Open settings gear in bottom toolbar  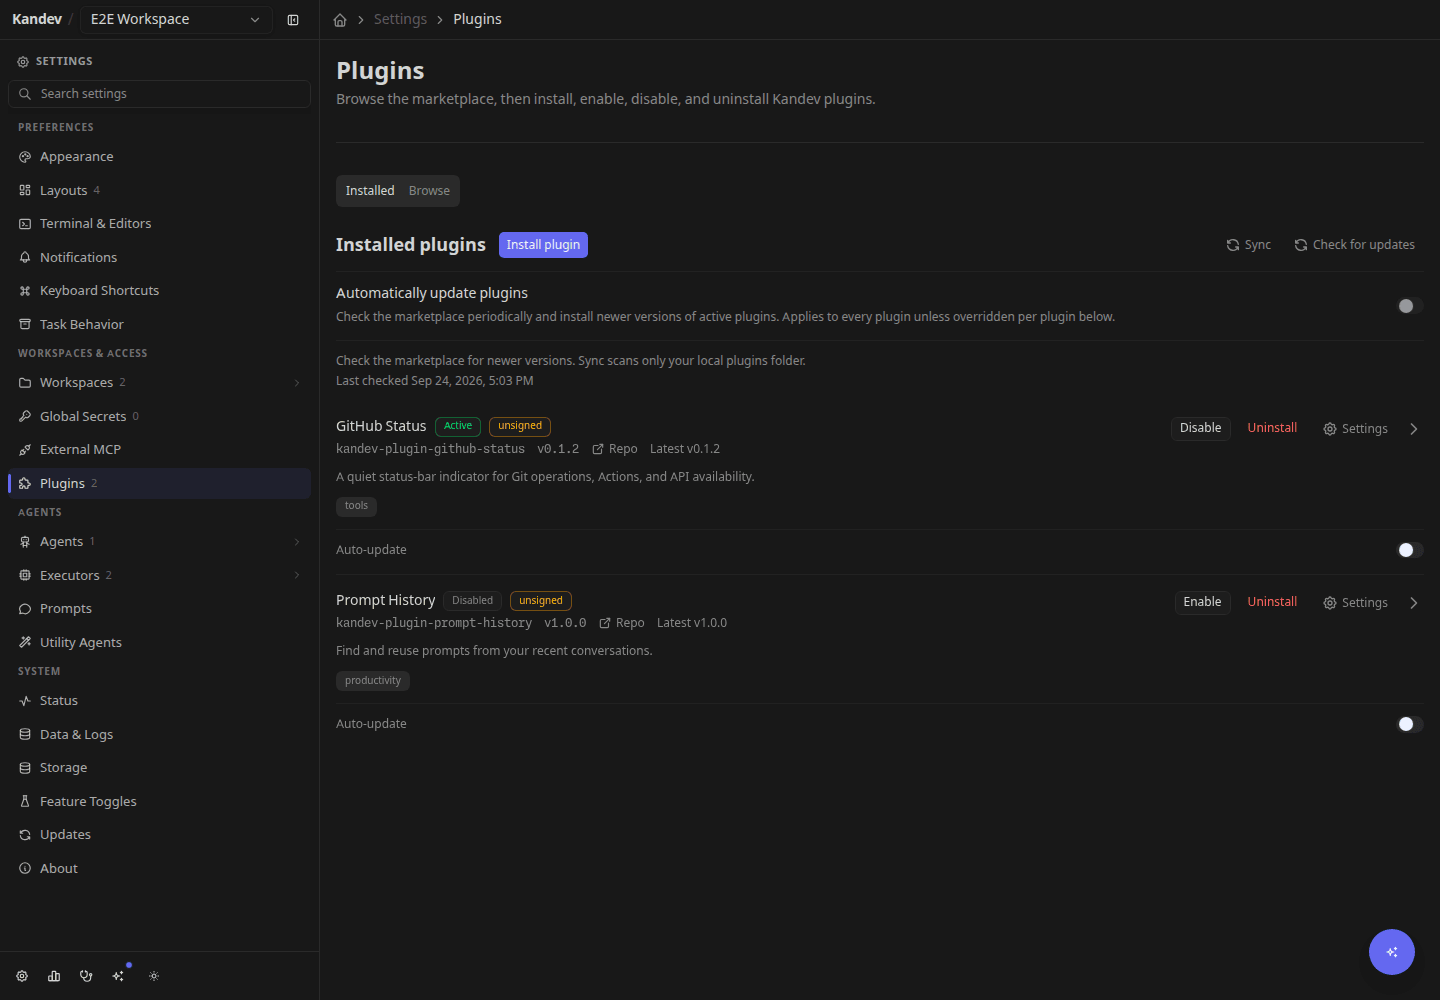[22, 976]
